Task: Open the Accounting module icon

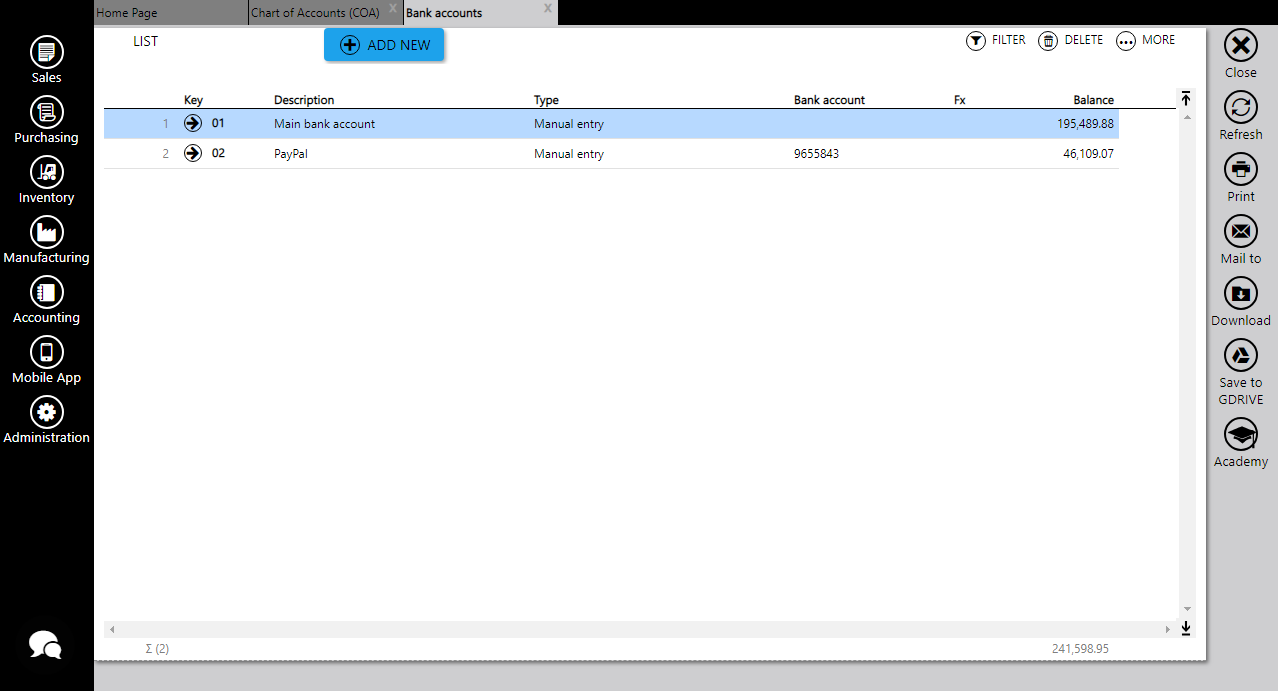Action: pos(47,292)
